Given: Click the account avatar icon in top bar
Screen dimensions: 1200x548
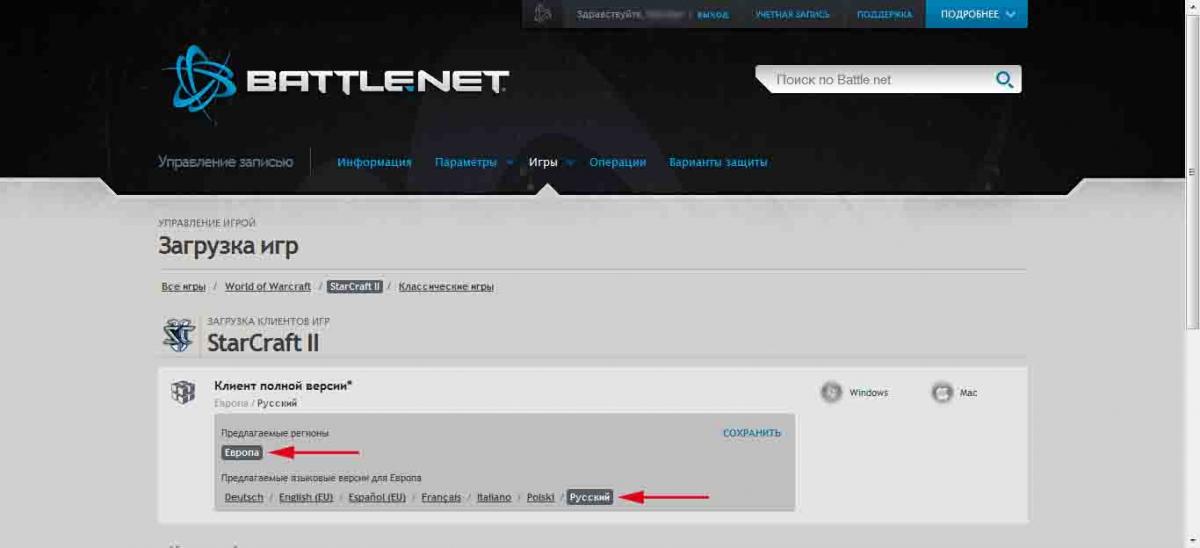Looking at the screenshot, I should click(544, 14).
